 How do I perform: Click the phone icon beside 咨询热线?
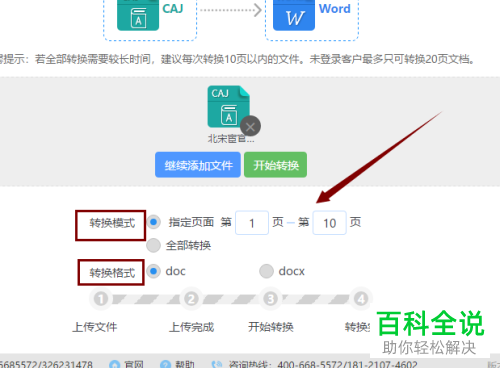click(217, 364)
